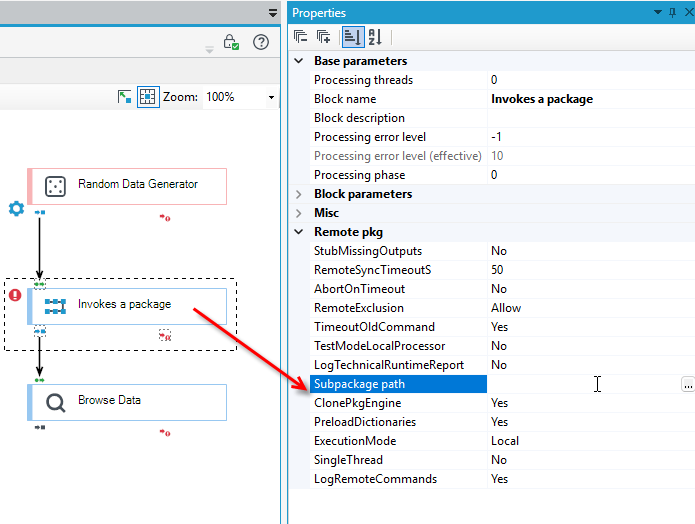Select the Alphabetical A-Z sort button

tap(375, 37)
